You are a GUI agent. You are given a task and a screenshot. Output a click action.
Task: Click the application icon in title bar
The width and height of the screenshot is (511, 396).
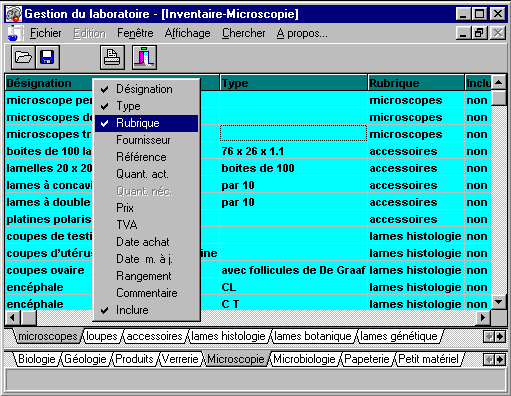coord(14,14)
